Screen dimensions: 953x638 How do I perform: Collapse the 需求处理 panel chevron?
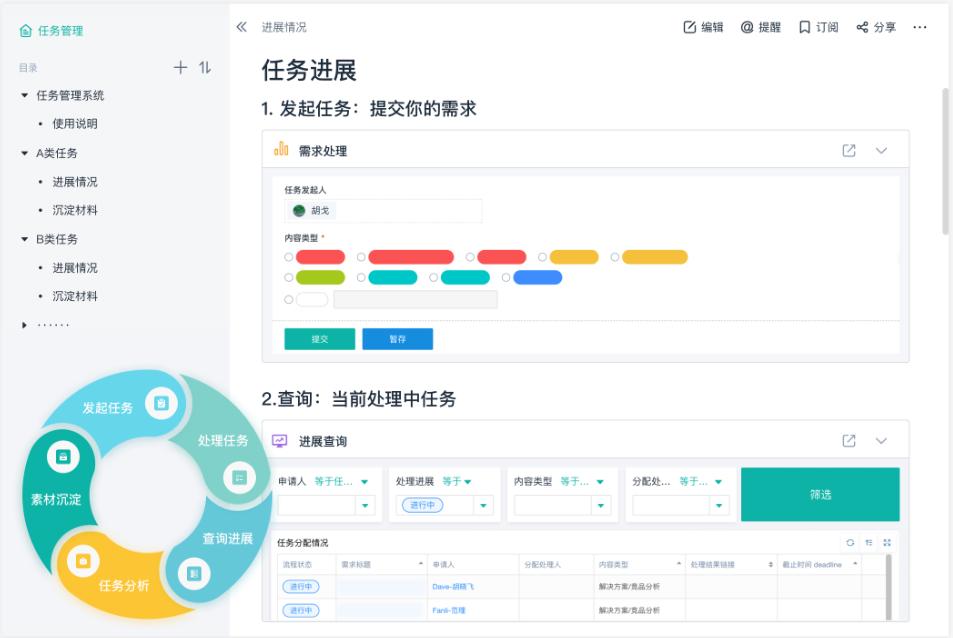(881, 151)
